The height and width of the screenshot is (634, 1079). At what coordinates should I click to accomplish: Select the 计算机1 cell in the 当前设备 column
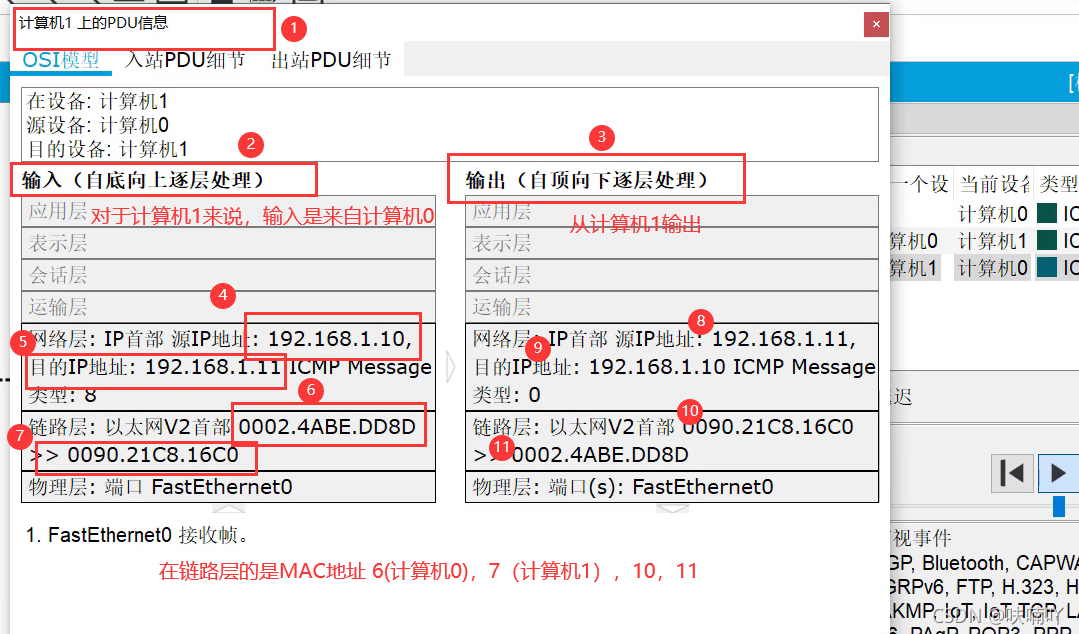point(992,241)
